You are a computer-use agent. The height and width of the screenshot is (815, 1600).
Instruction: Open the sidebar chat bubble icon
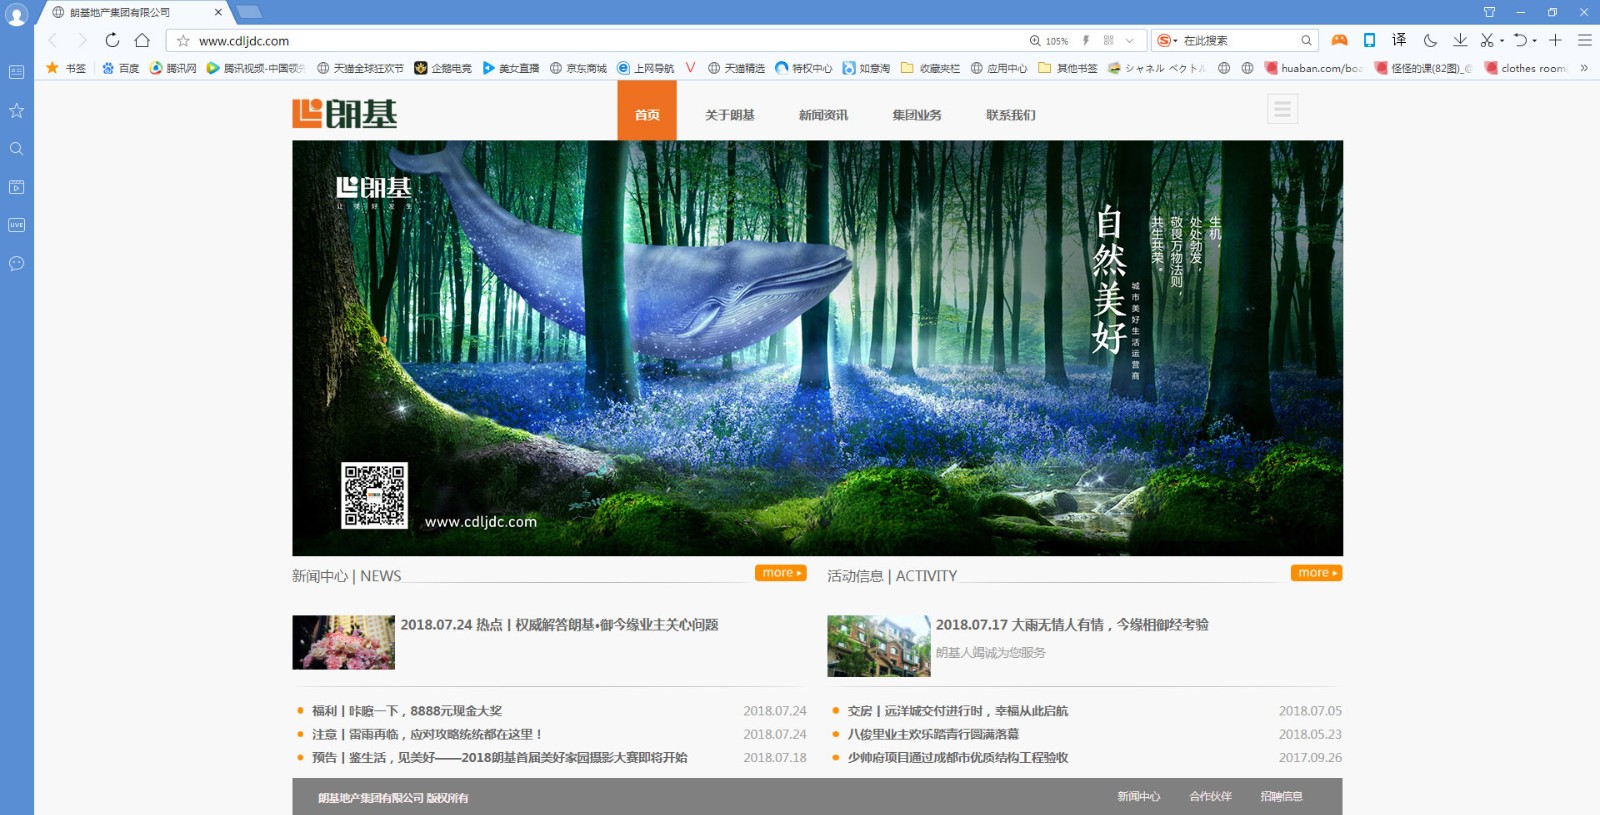[16, 263]
